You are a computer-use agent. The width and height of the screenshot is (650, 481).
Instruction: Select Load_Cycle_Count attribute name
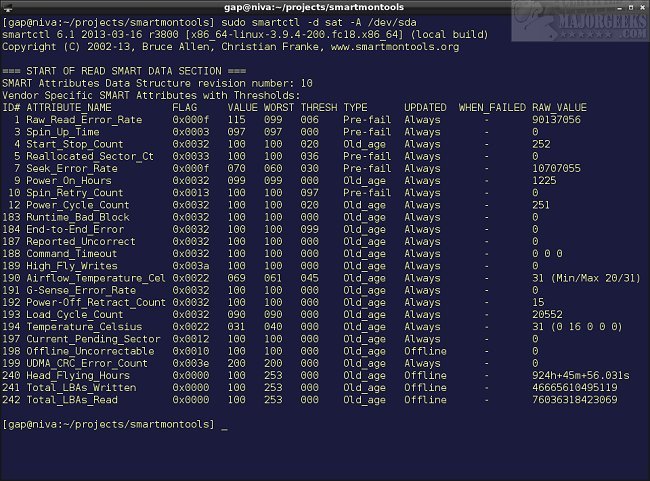pos(75,315)
